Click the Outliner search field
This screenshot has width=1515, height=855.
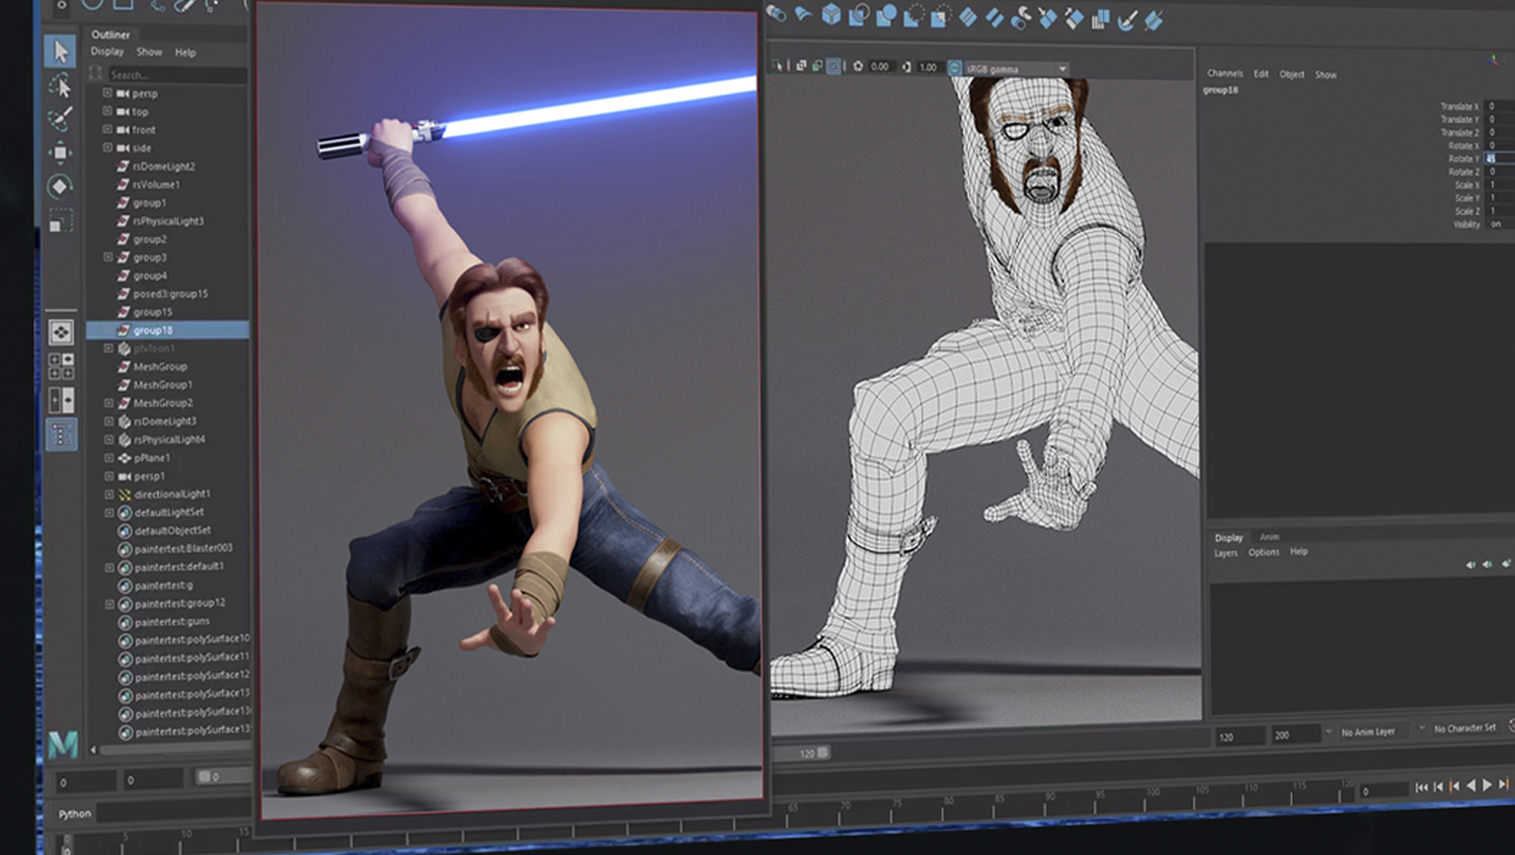tap(175, 74)
